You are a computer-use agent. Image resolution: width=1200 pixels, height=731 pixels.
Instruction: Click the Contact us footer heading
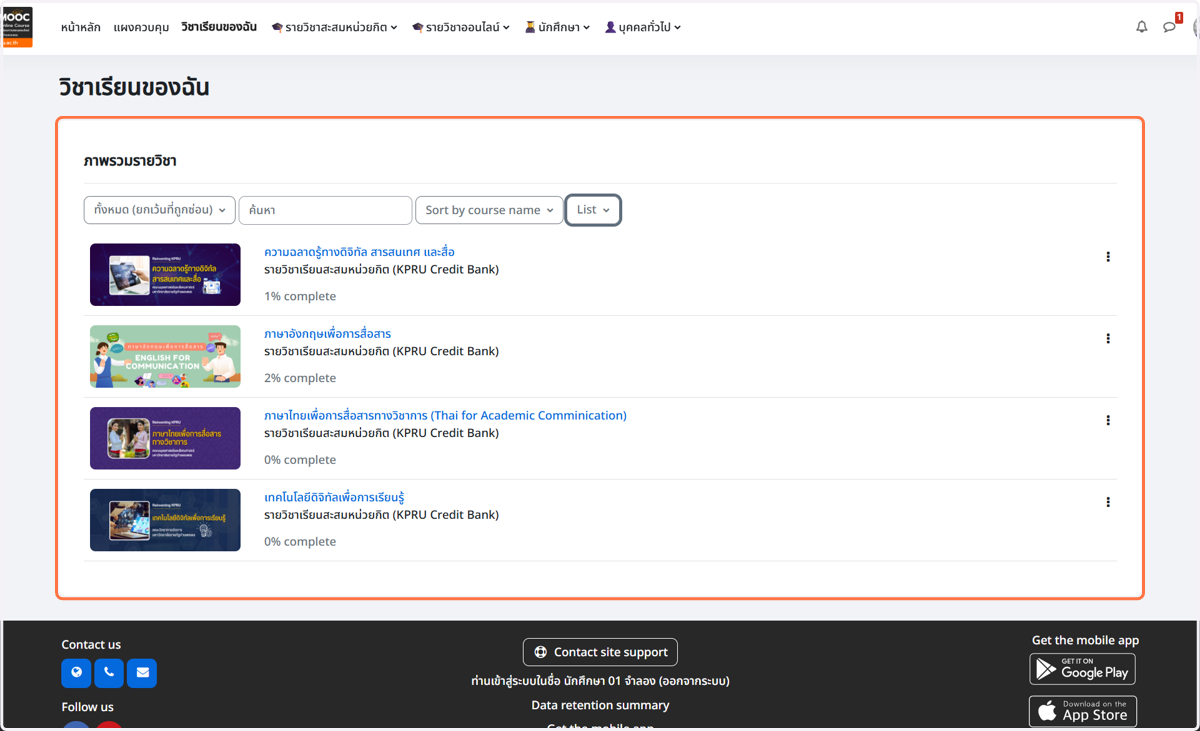[91, 645]
